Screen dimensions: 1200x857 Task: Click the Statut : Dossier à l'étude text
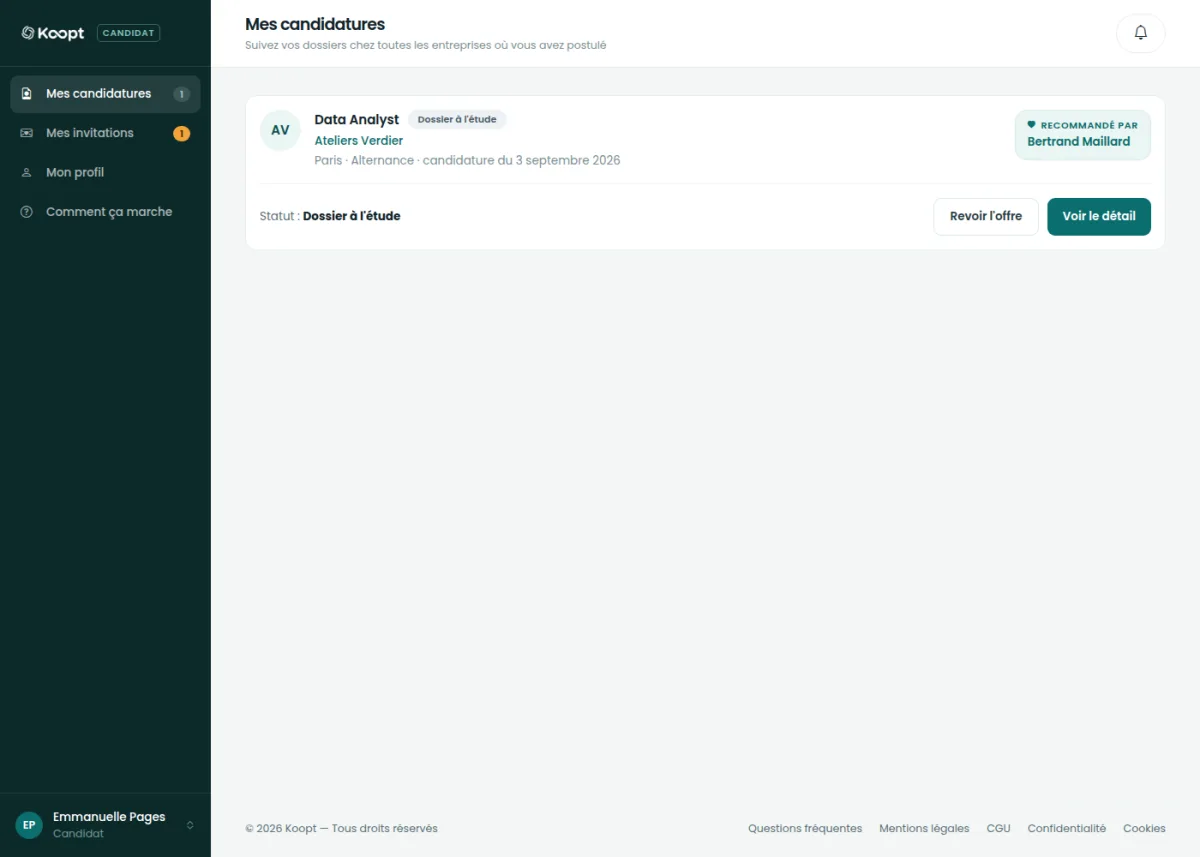pyautogui.click(x=330, y=216)
